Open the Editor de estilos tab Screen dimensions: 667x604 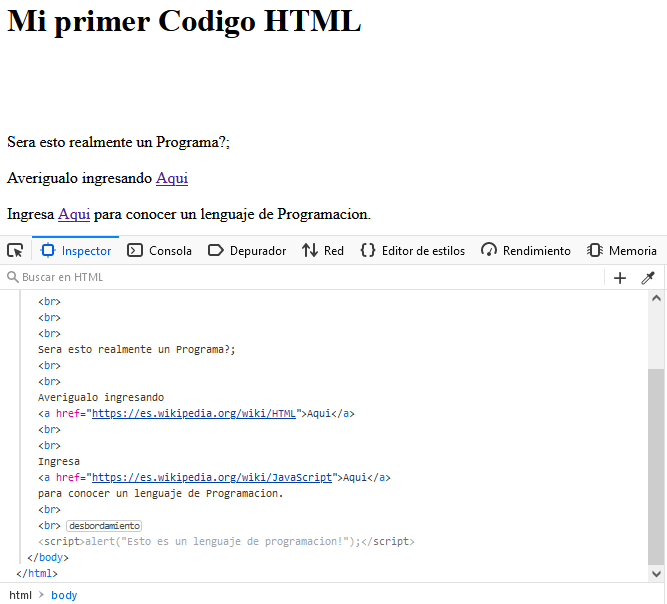click(x=412, y=251)
